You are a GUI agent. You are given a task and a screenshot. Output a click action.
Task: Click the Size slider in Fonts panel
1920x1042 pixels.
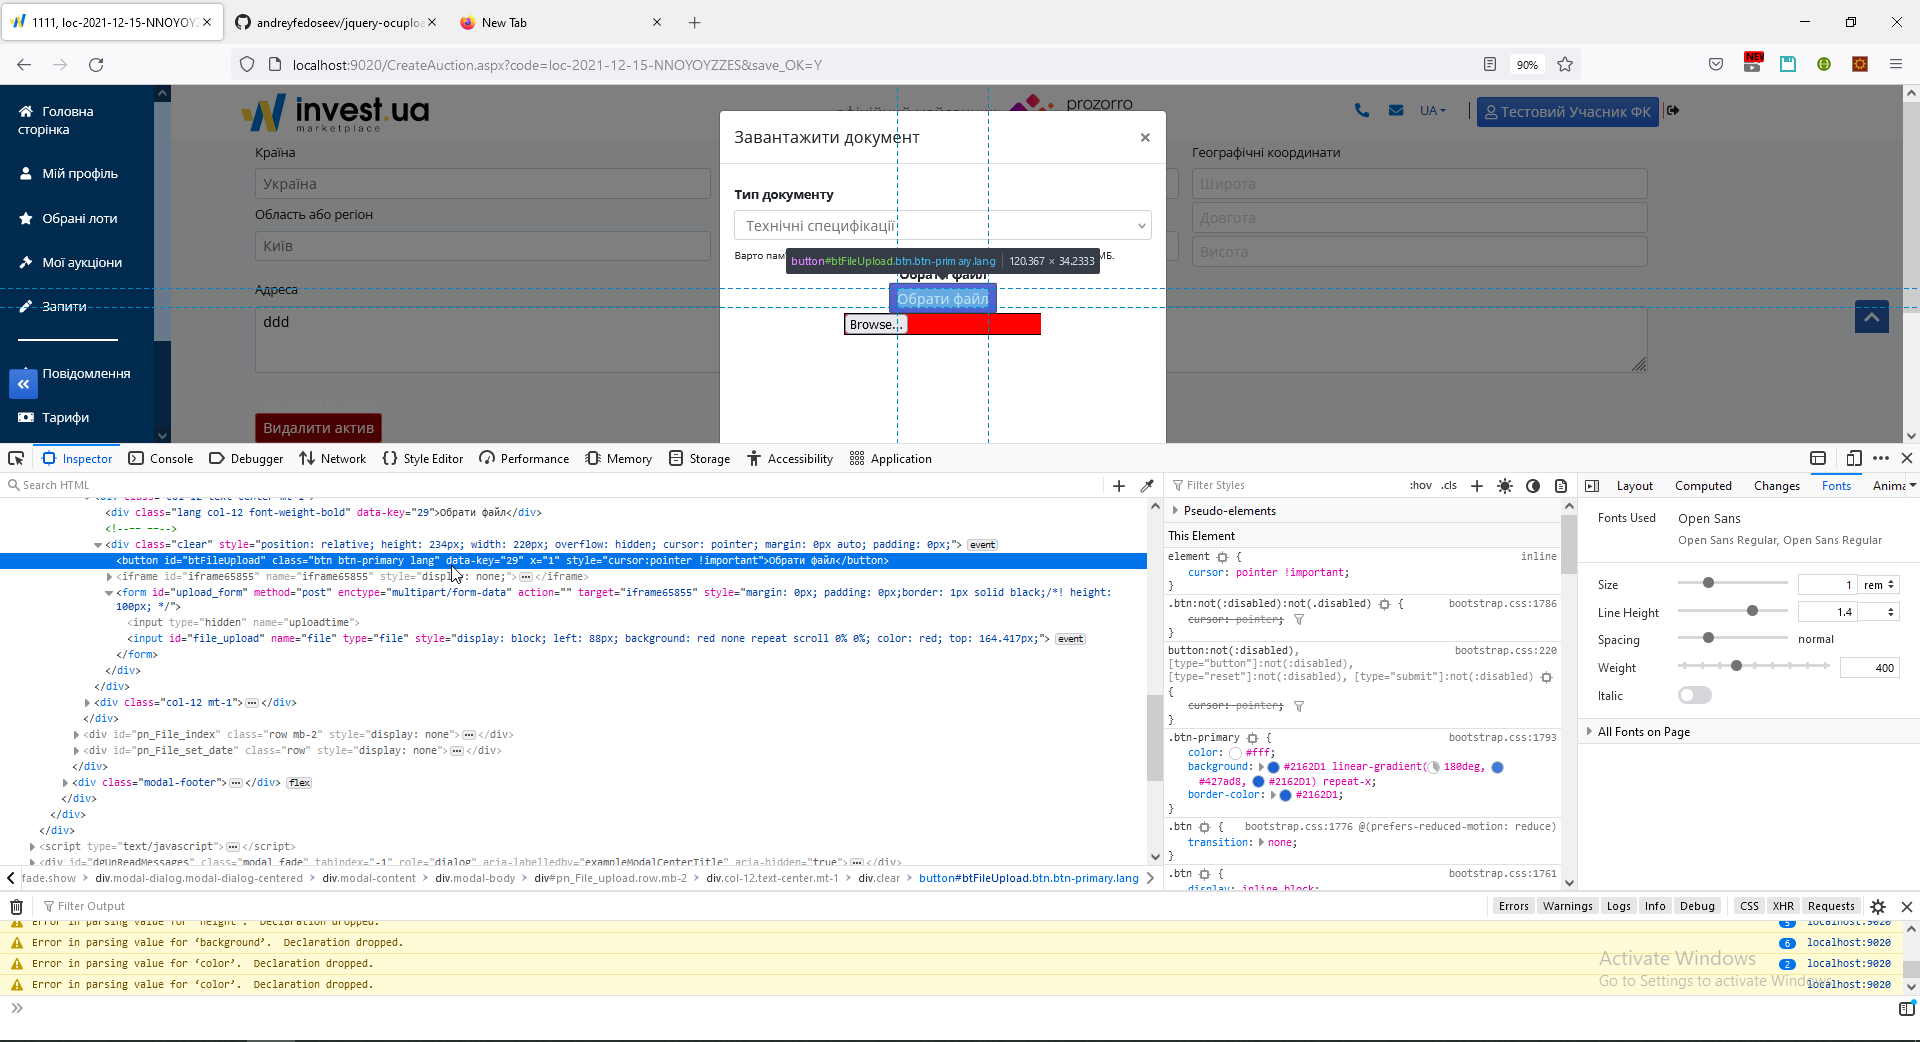pyautogui.click(x=1732, y=583)
